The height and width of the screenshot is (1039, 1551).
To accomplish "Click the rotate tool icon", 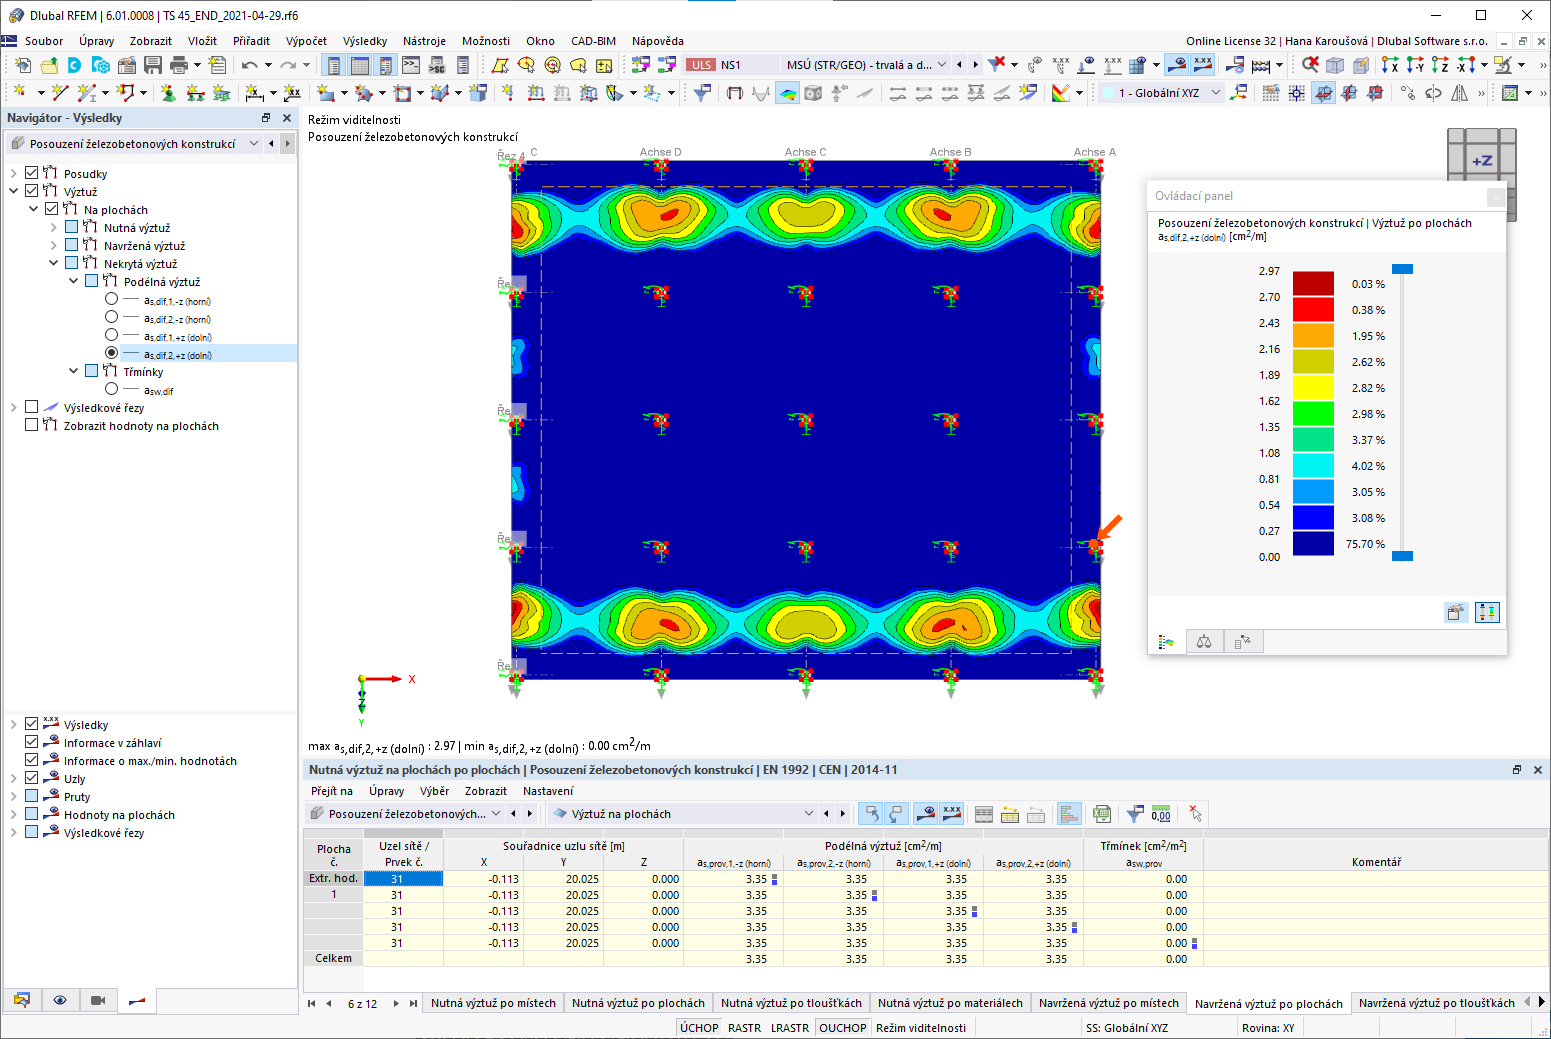I will (x=1434, y=93).
